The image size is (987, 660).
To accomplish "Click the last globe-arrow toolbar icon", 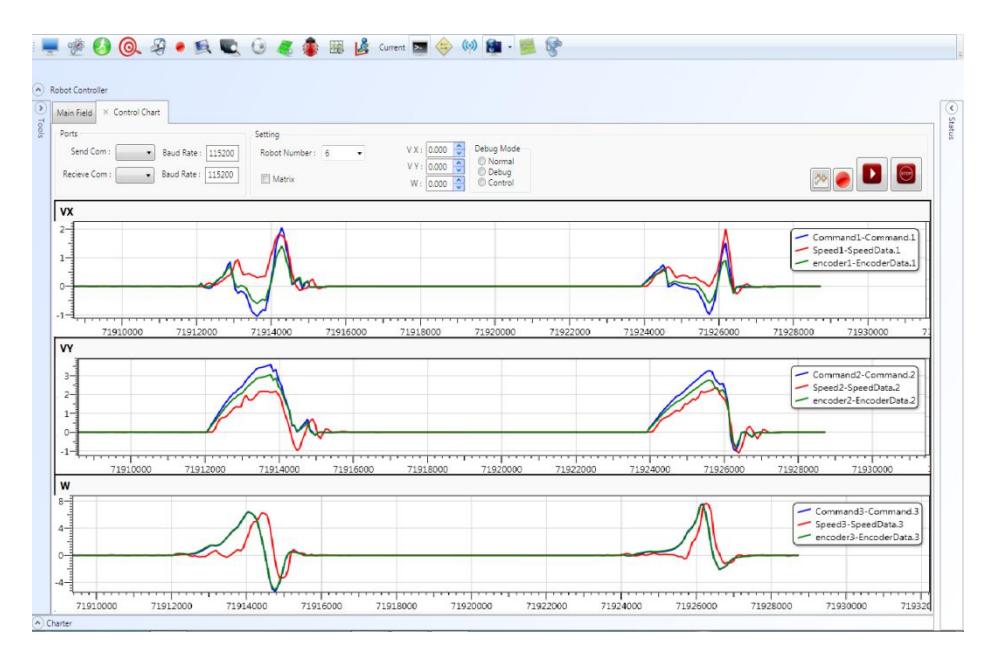I will (553, 47).
